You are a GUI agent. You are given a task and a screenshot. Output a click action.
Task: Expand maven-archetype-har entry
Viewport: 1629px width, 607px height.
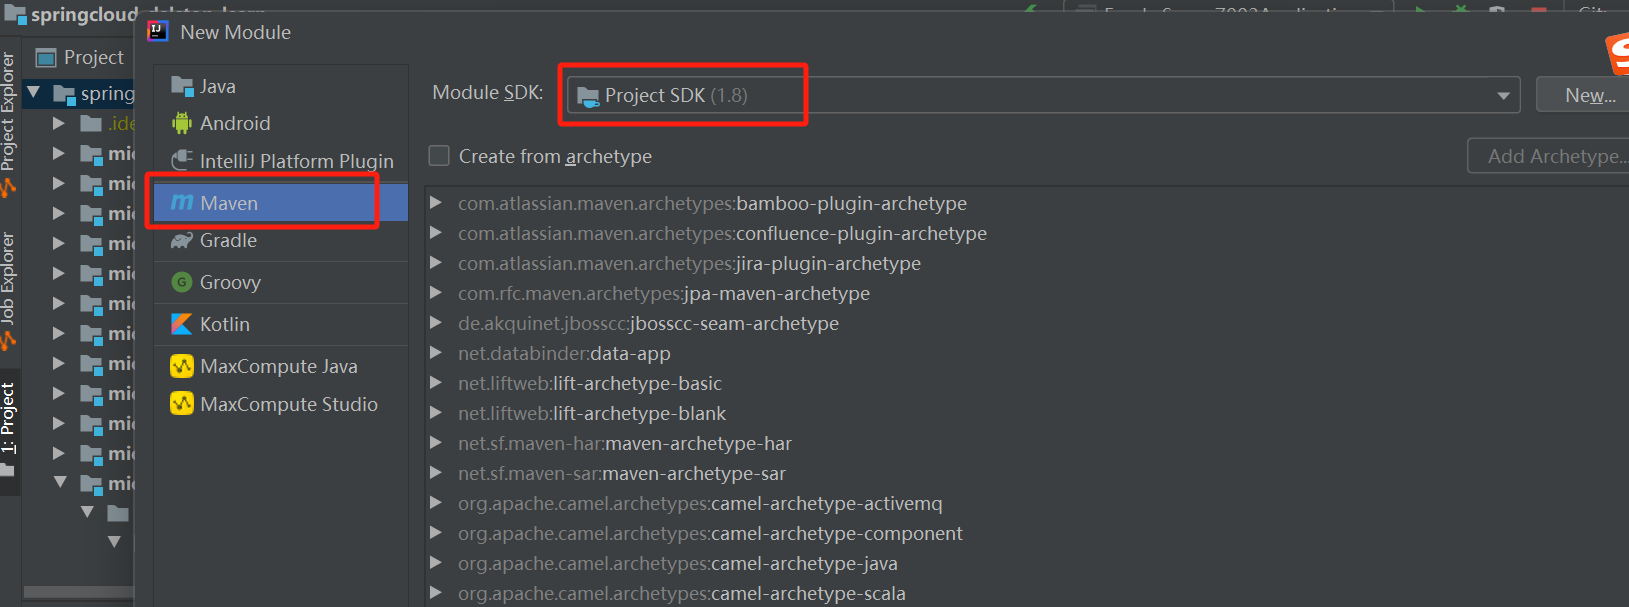(436, 443)
